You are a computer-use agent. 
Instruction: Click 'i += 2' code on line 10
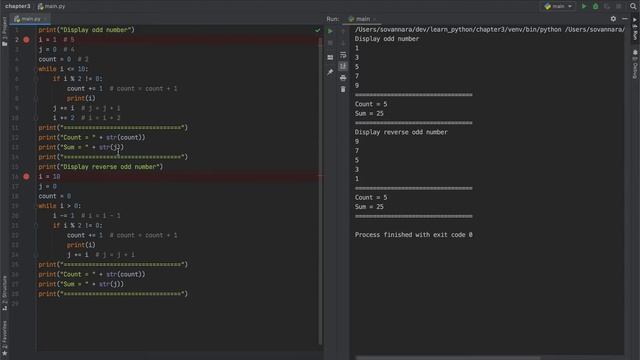click(x=64, y=118)
